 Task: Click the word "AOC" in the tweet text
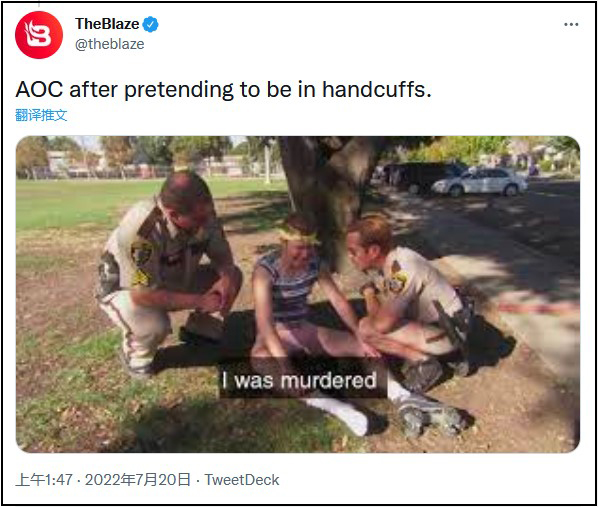coord(39,90)
